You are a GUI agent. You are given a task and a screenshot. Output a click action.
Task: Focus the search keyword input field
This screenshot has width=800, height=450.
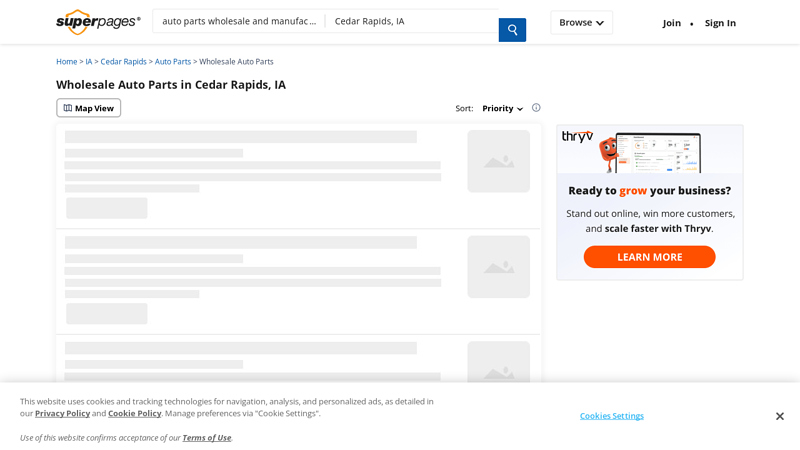[x=239, y=21]
